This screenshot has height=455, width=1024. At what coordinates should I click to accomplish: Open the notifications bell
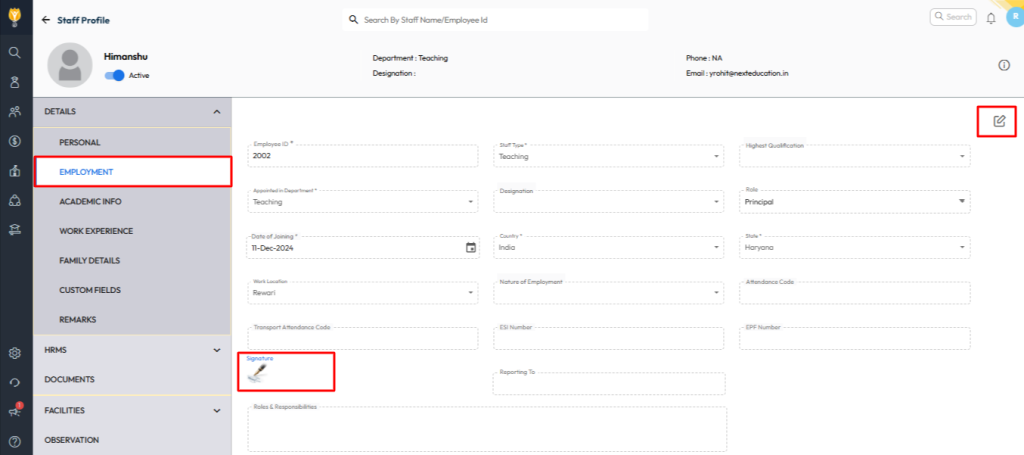[x=991, y=18]
